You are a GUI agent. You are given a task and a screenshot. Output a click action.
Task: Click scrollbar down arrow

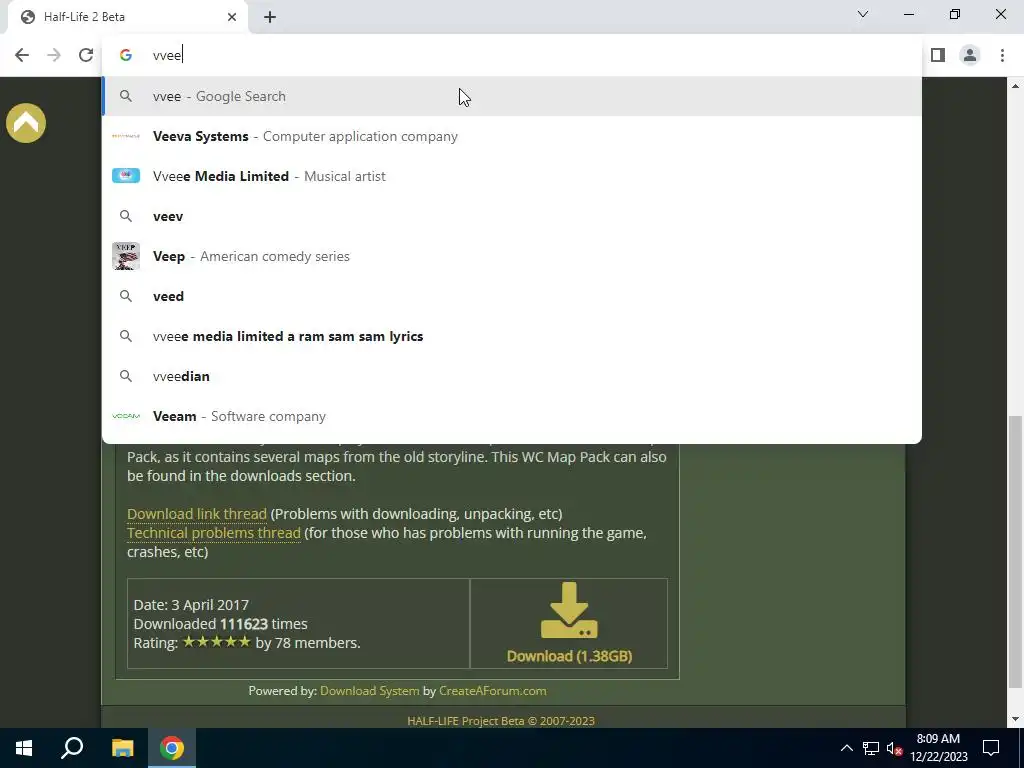point(1015,720)
